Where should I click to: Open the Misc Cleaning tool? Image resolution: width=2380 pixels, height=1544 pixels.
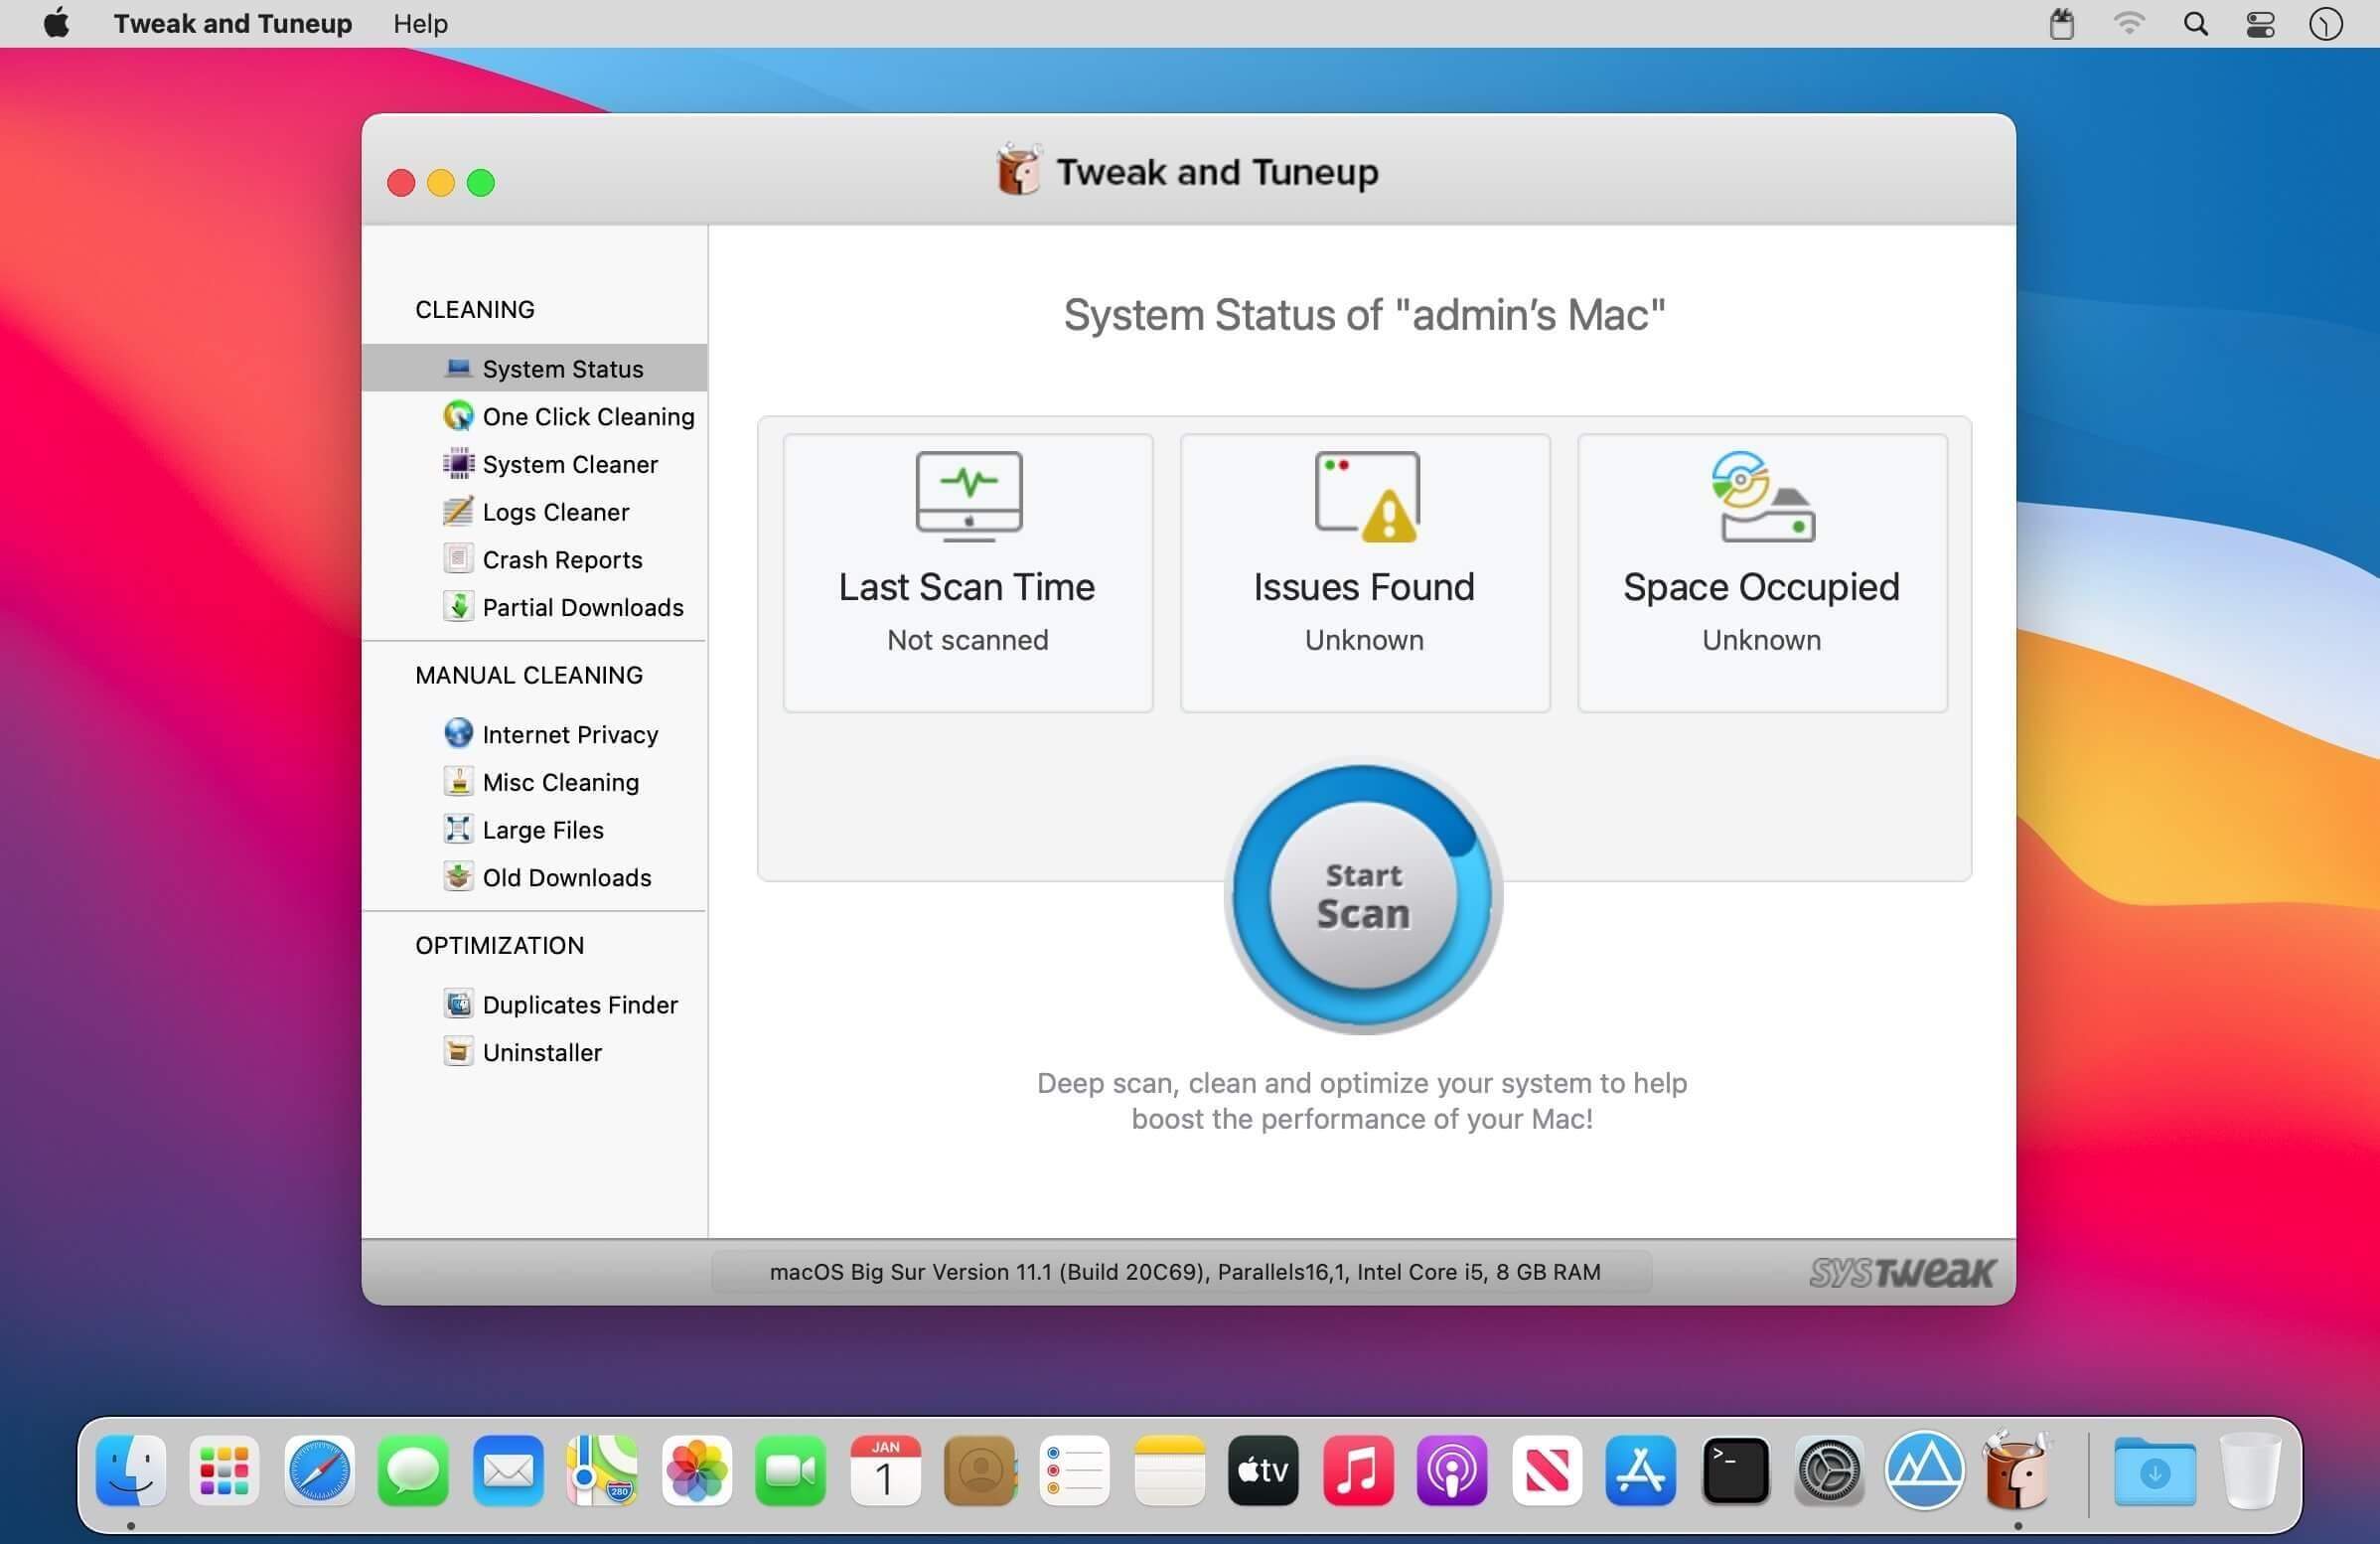(561, 781)
